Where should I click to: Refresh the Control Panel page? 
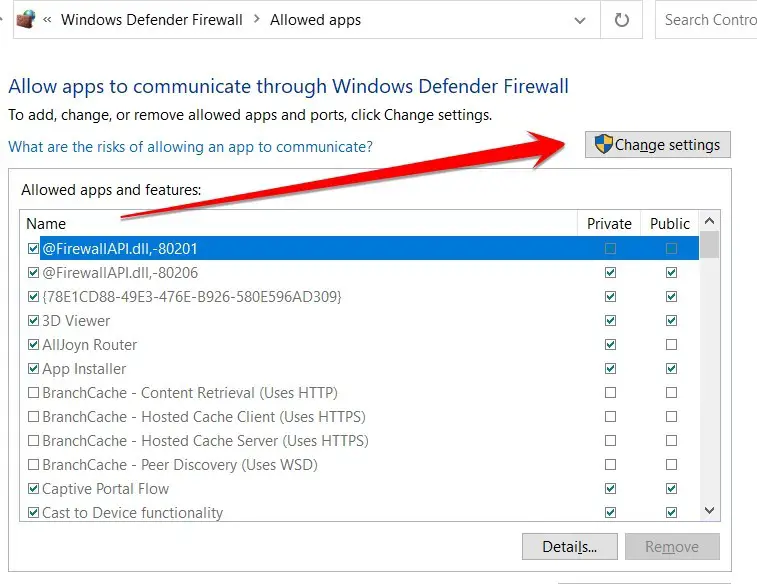coord(621,20)
